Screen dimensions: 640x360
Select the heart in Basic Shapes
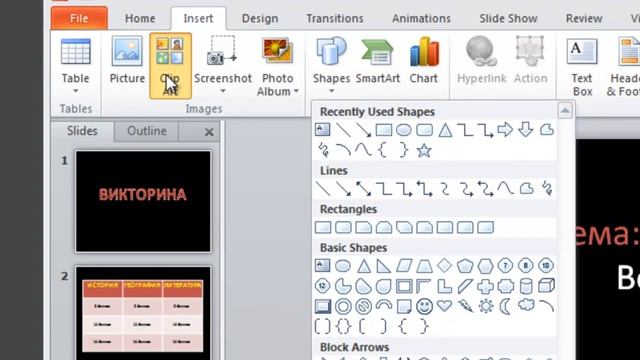pyautogui.click(x=444, y=306)
